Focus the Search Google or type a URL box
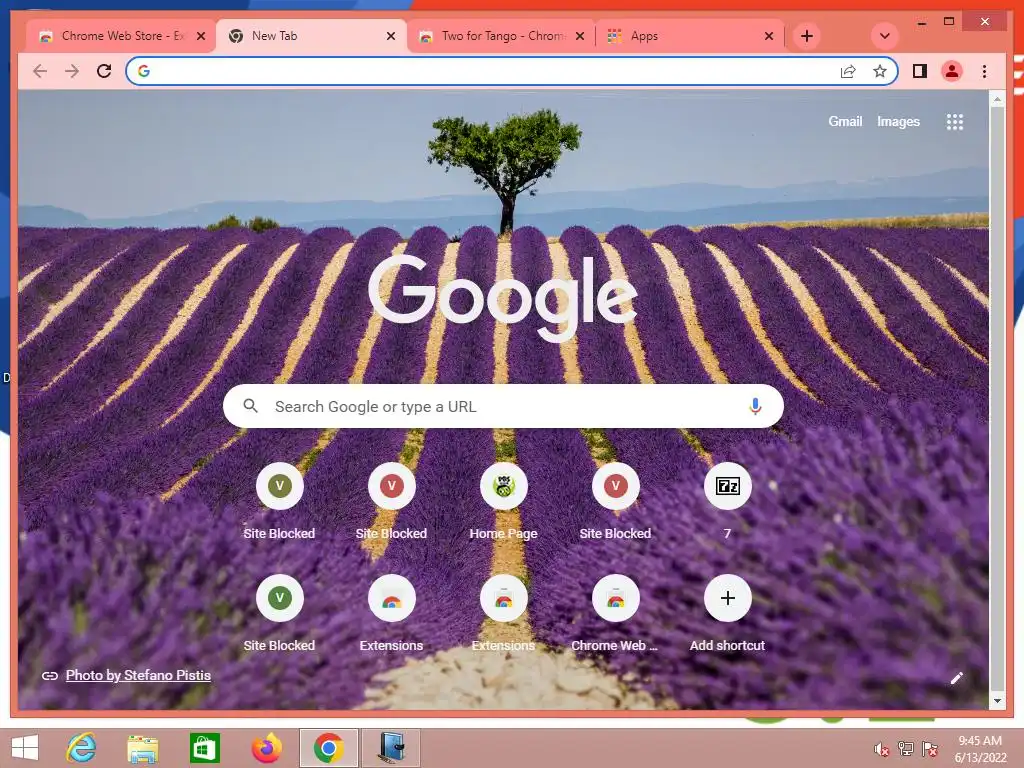The width and height of the screenshot is (1024, 768). (503, 406)
